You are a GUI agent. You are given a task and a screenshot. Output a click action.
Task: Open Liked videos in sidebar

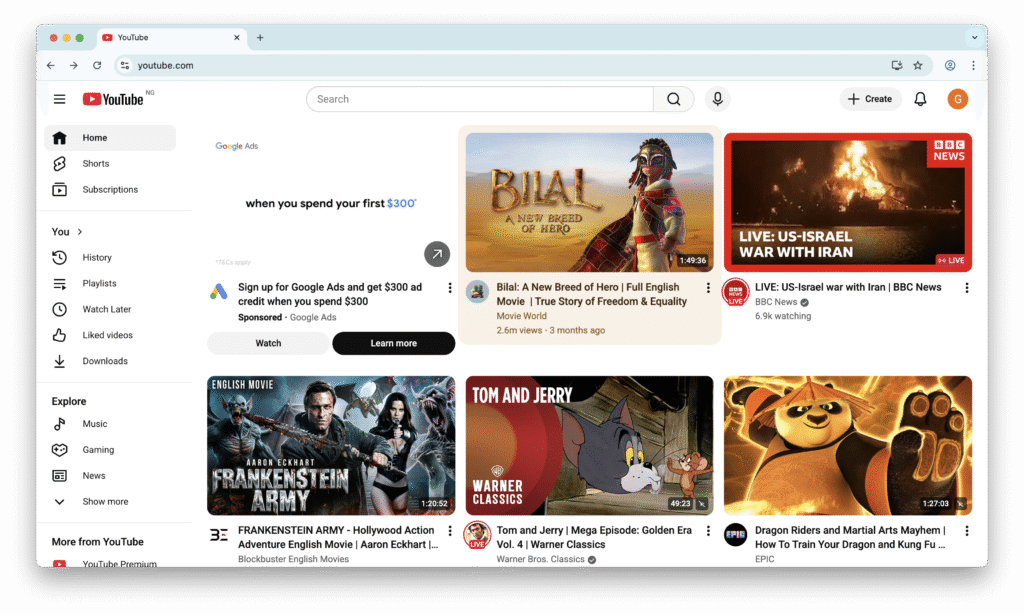(x=107, y=336)
